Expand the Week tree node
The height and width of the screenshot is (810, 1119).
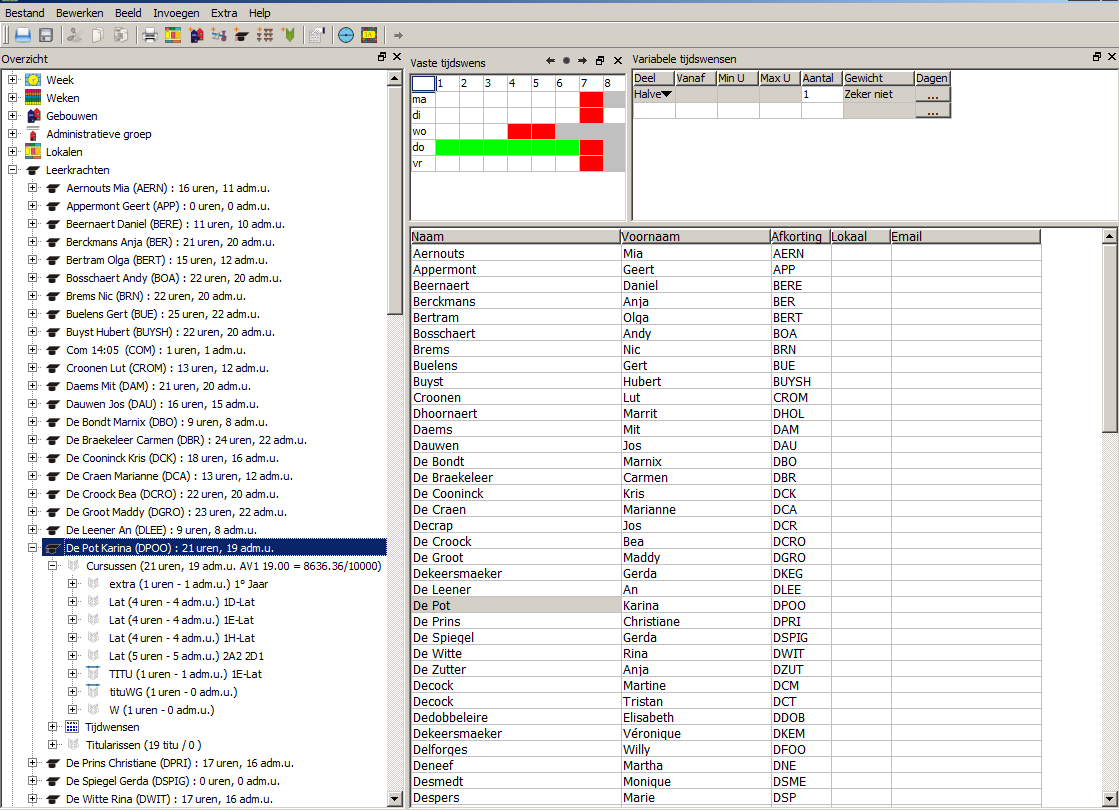coord(13,79)
